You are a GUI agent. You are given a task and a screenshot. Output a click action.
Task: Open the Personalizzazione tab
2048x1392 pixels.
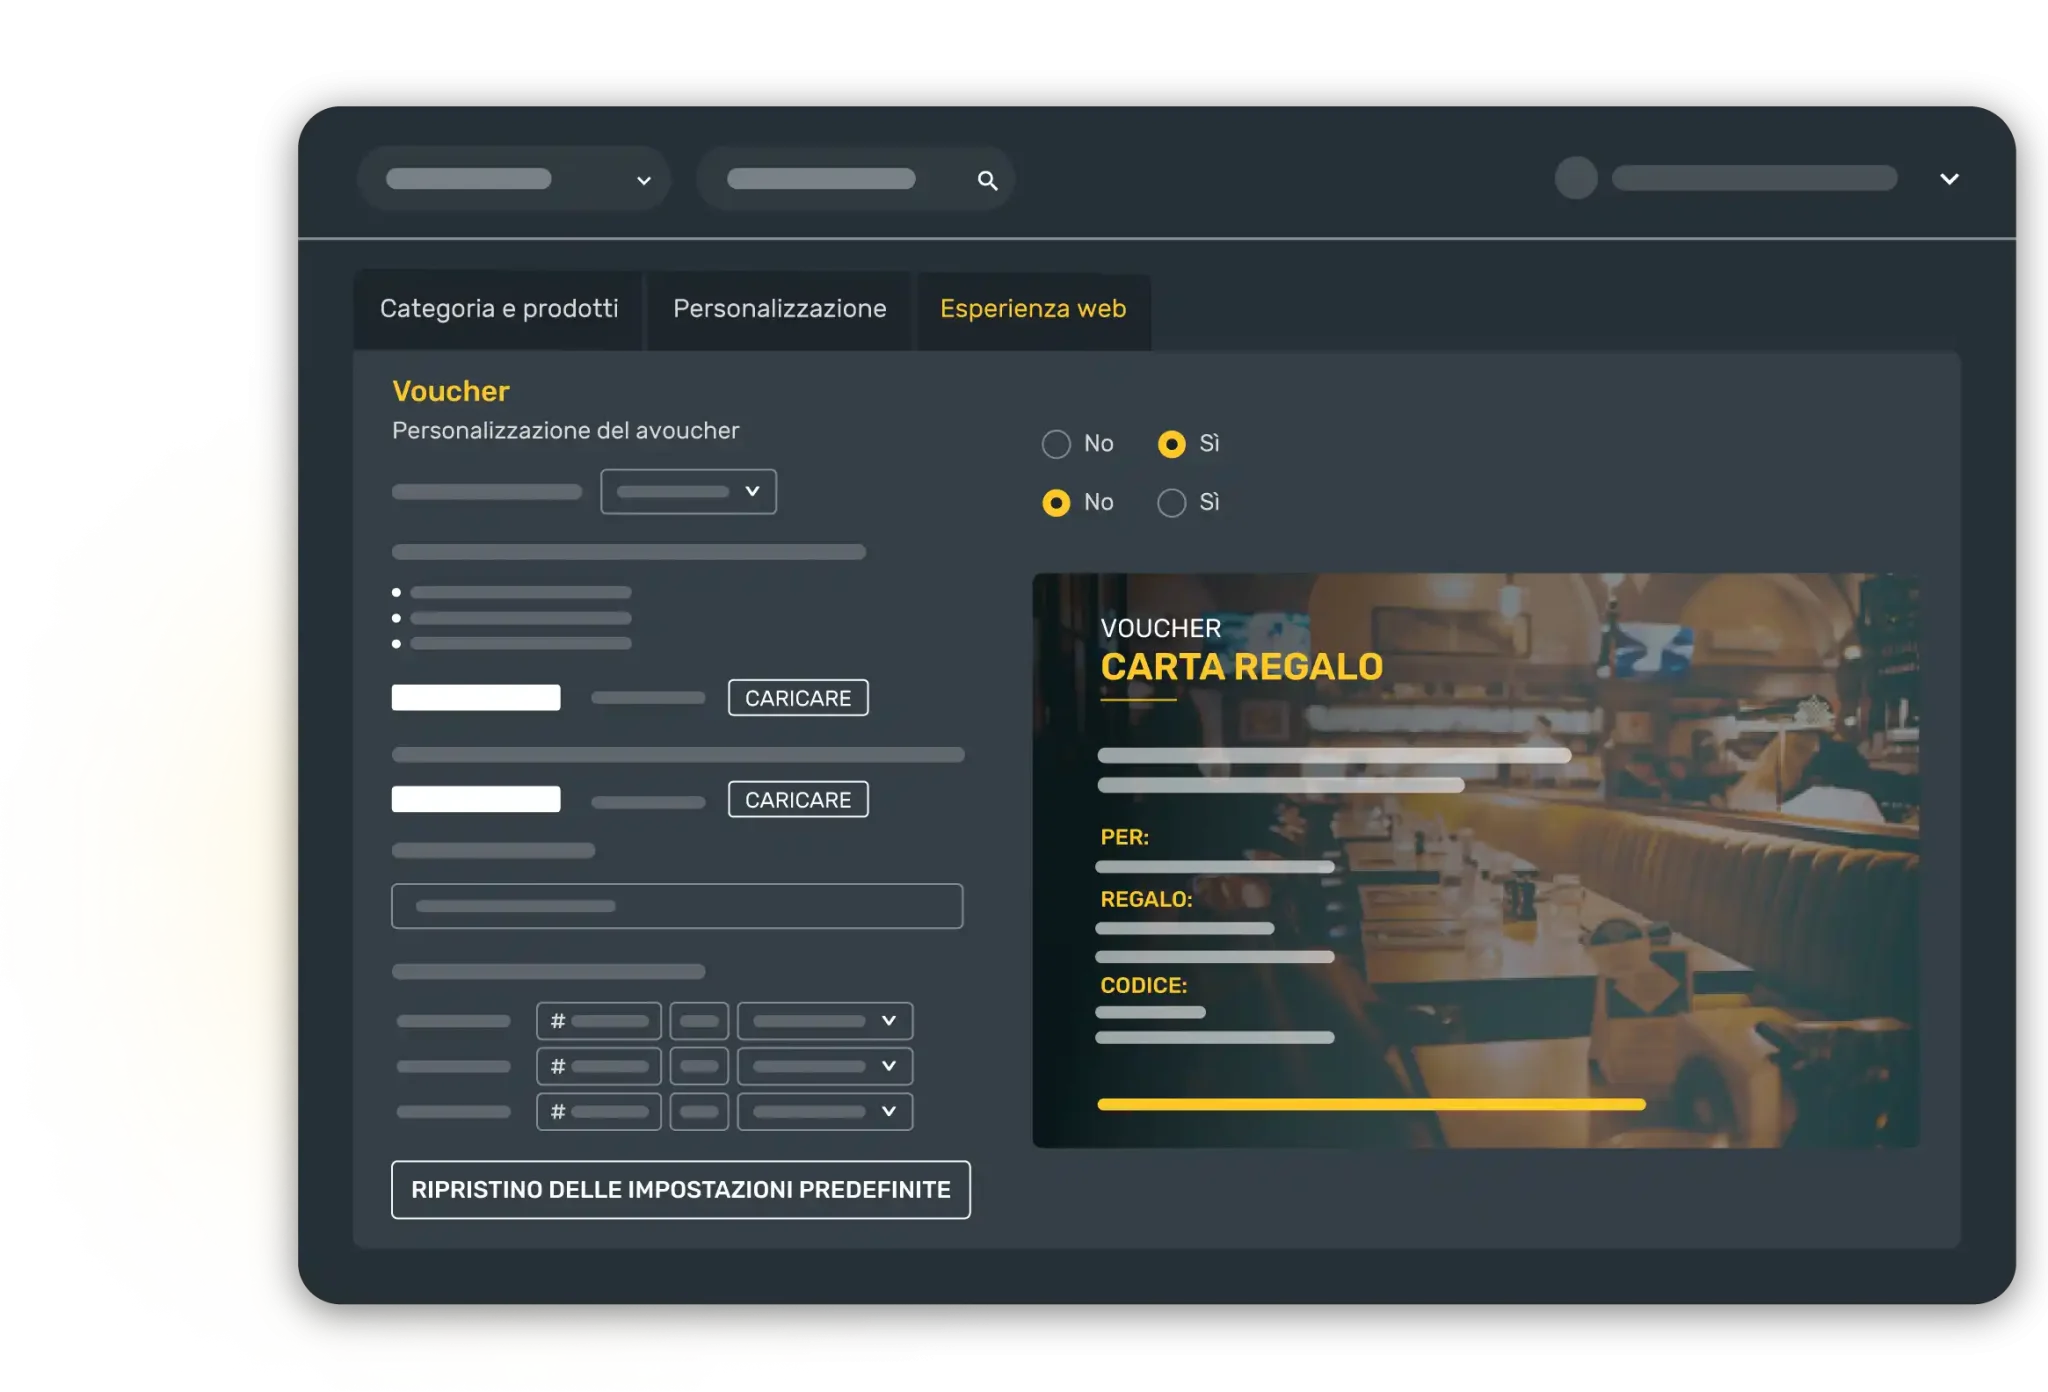pyautogui.click(x=779, y=309)
